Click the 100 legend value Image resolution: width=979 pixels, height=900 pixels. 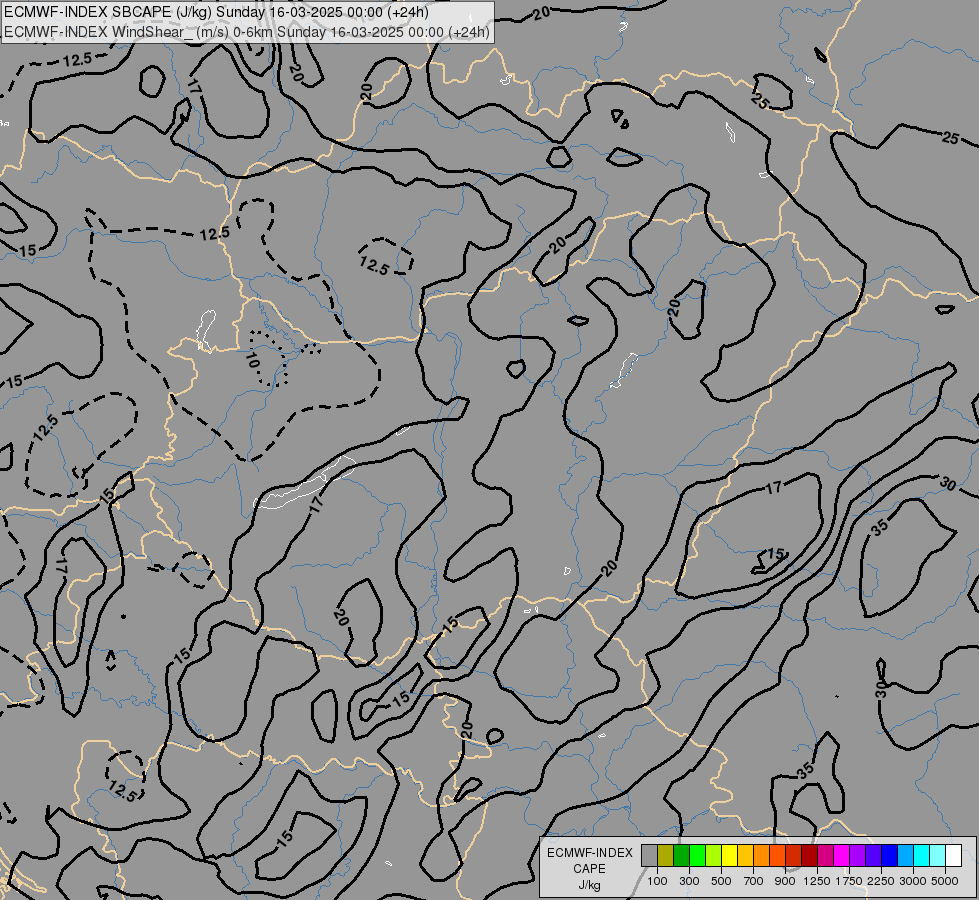click(x=657, y=881)
